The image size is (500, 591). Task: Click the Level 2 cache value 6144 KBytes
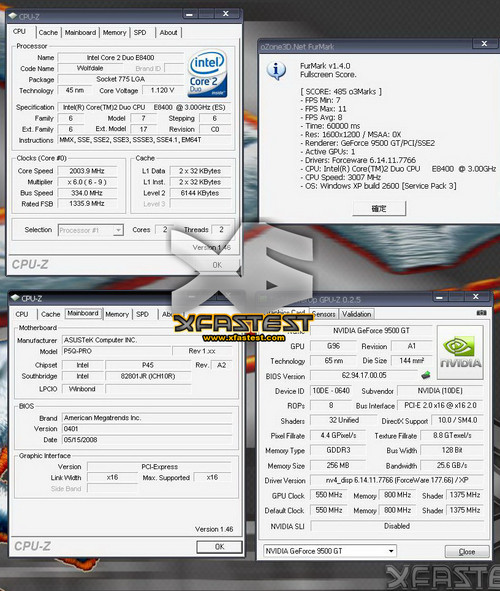[x=200, y=193]
